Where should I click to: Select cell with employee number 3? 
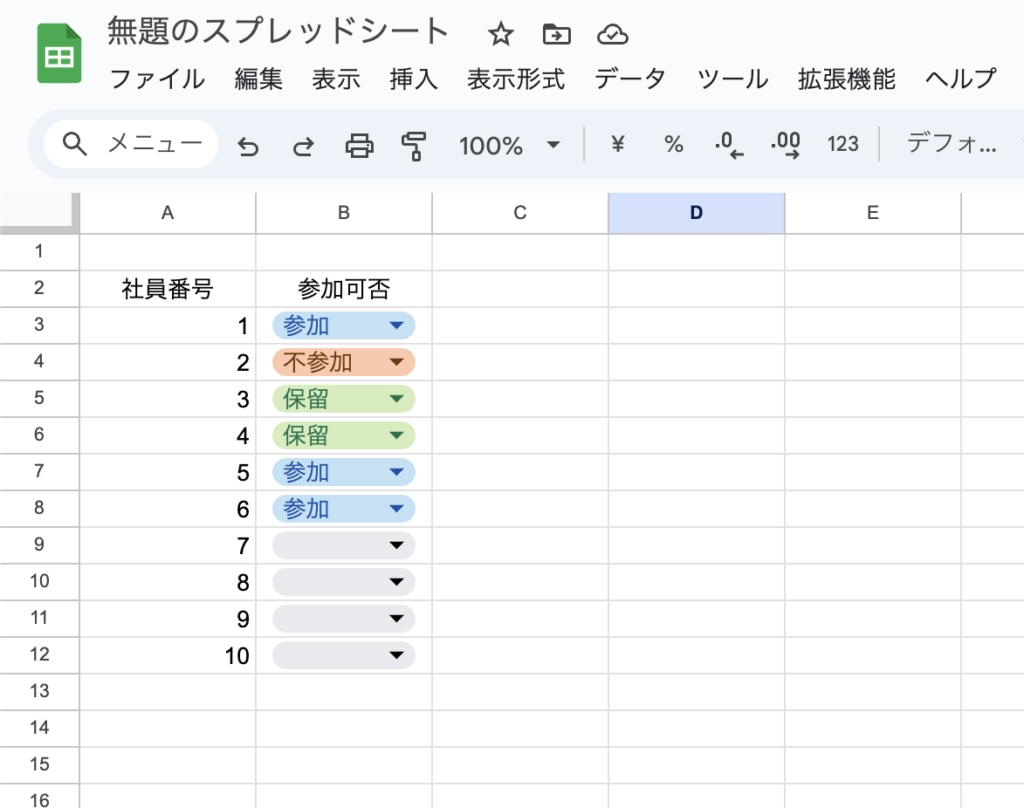pos(168,398)
